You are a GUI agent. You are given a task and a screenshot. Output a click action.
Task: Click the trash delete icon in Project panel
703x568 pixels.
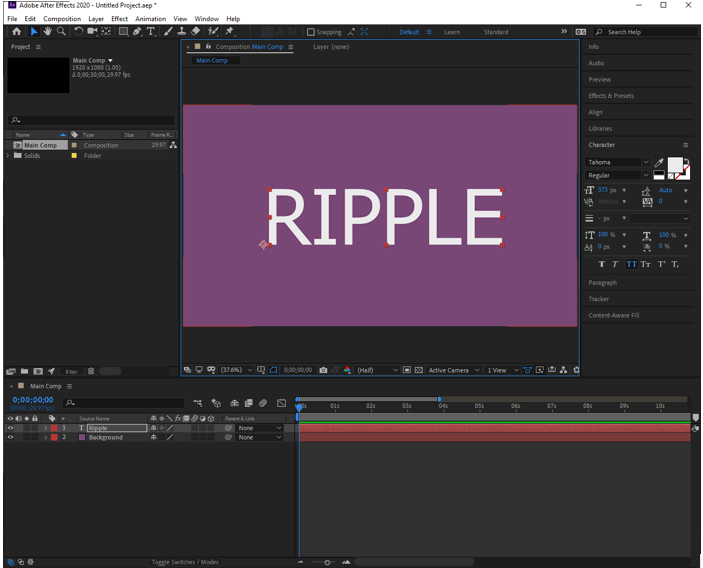click(91, 371)
